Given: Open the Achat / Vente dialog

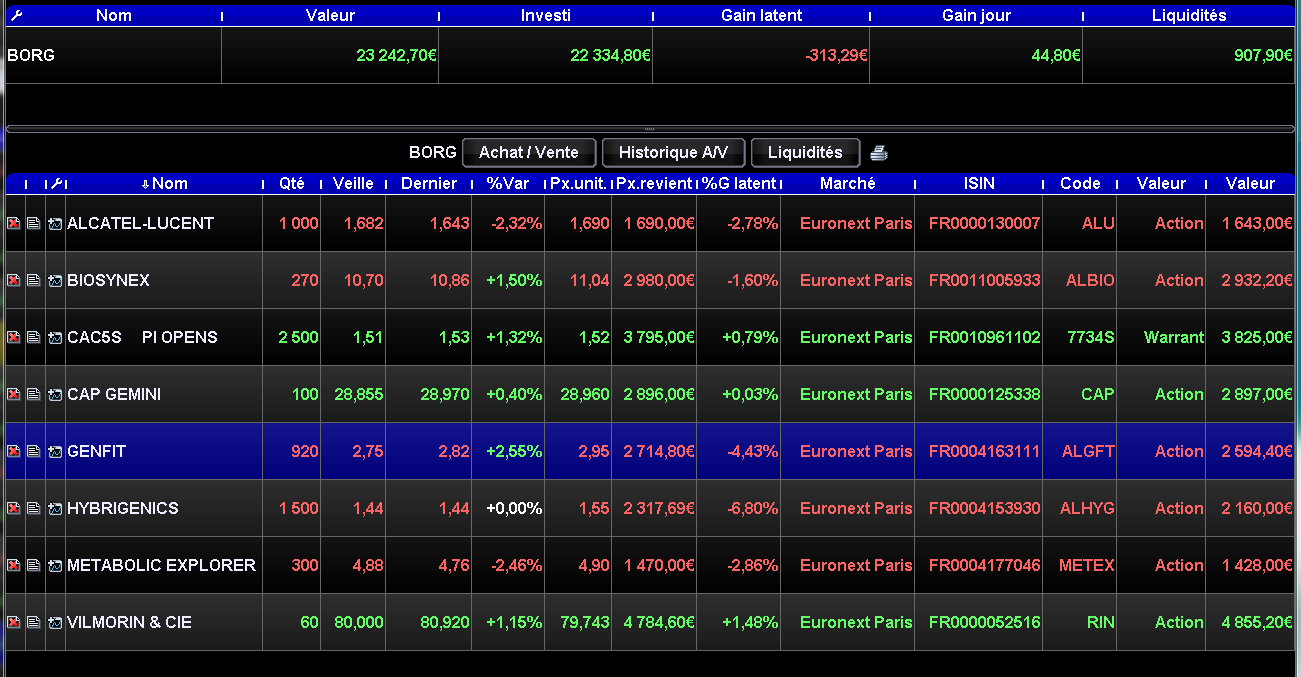Looking at the screenshot, I should [529, 152].
